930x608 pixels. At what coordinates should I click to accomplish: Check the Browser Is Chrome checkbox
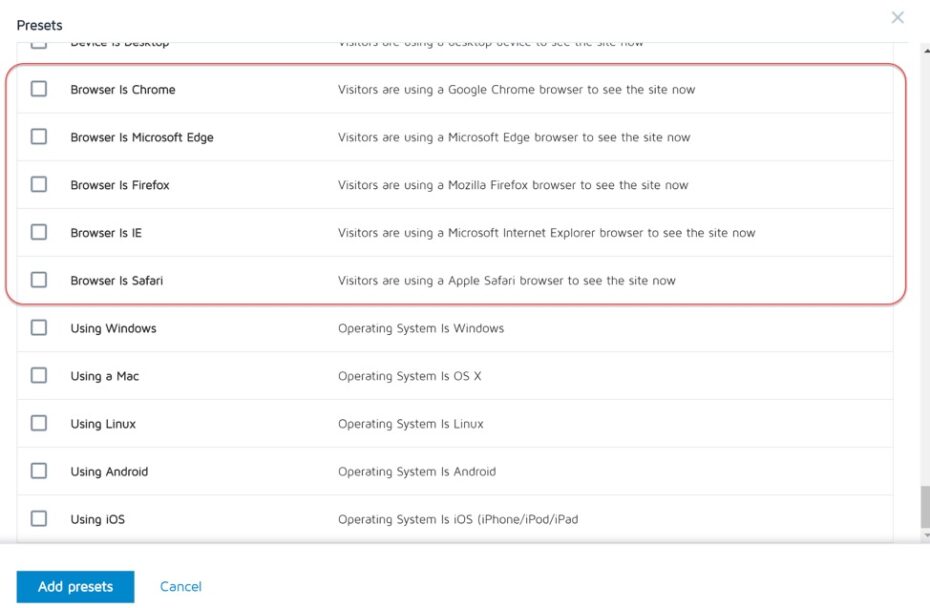click(x=39, y=89)
